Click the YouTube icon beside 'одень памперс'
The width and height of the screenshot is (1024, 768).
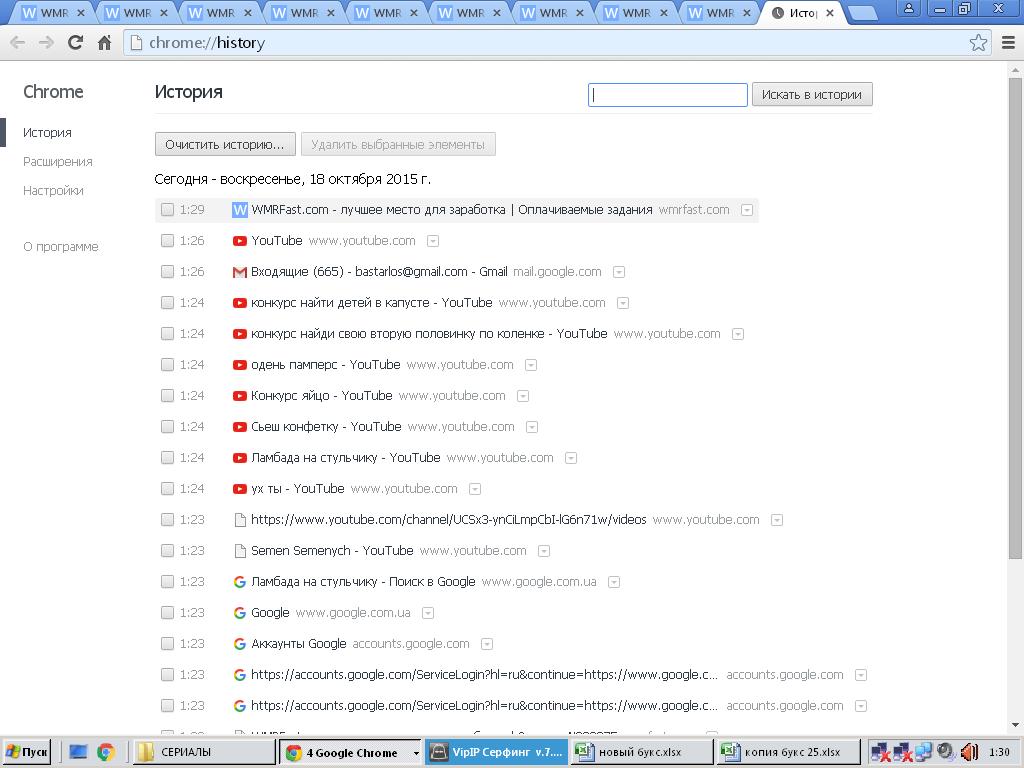click(x=240, y=364)
